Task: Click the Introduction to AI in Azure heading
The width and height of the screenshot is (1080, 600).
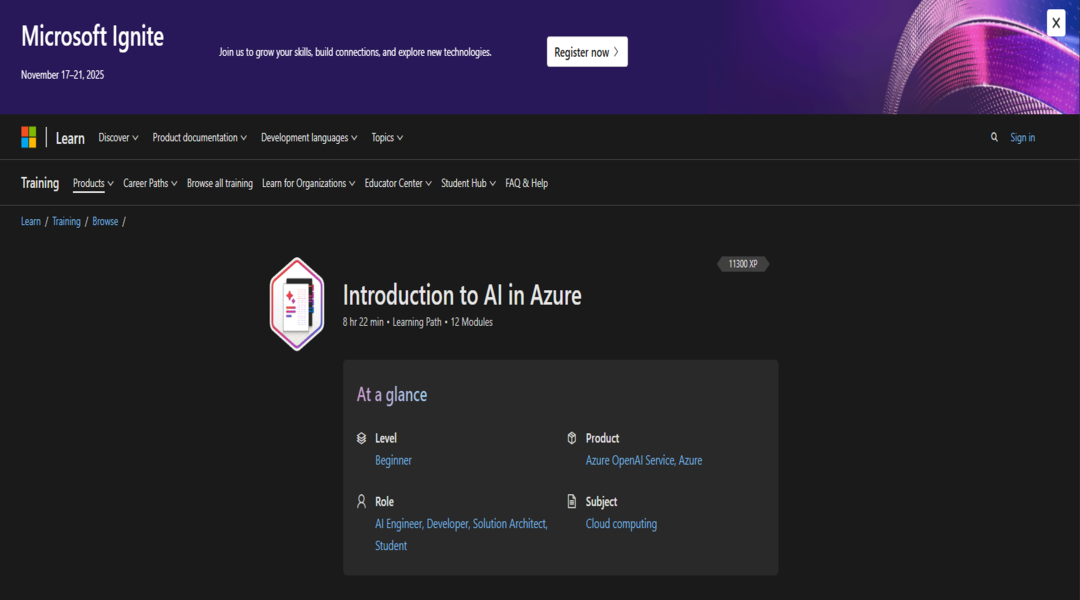Action: tap(462, 295)
